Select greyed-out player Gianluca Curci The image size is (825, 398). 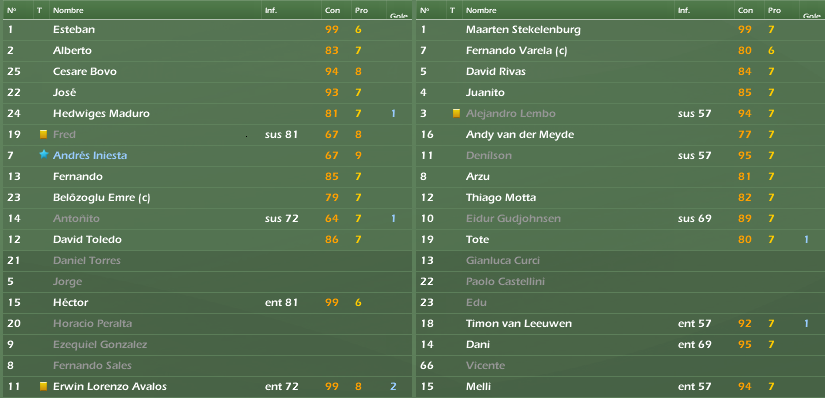[x=503, y=261]
